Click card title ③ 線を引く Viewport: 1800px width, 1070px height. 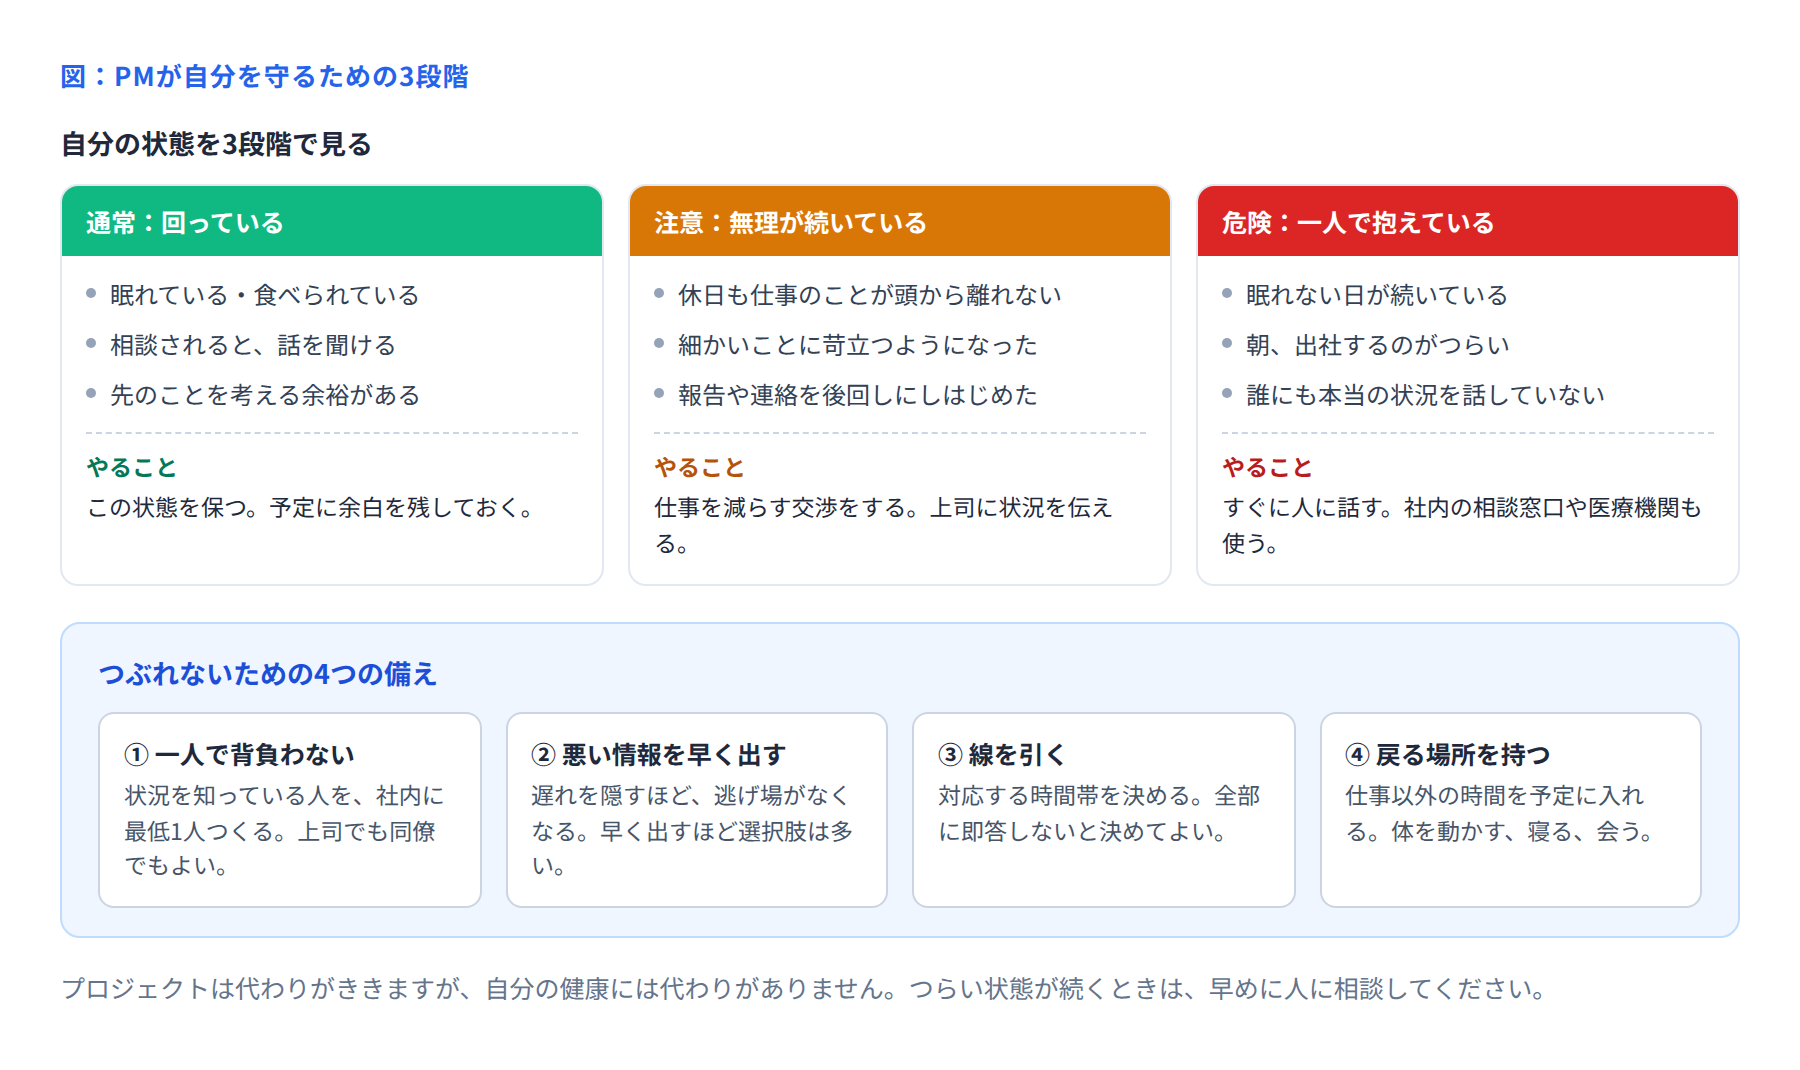[x=1001, y=754]
